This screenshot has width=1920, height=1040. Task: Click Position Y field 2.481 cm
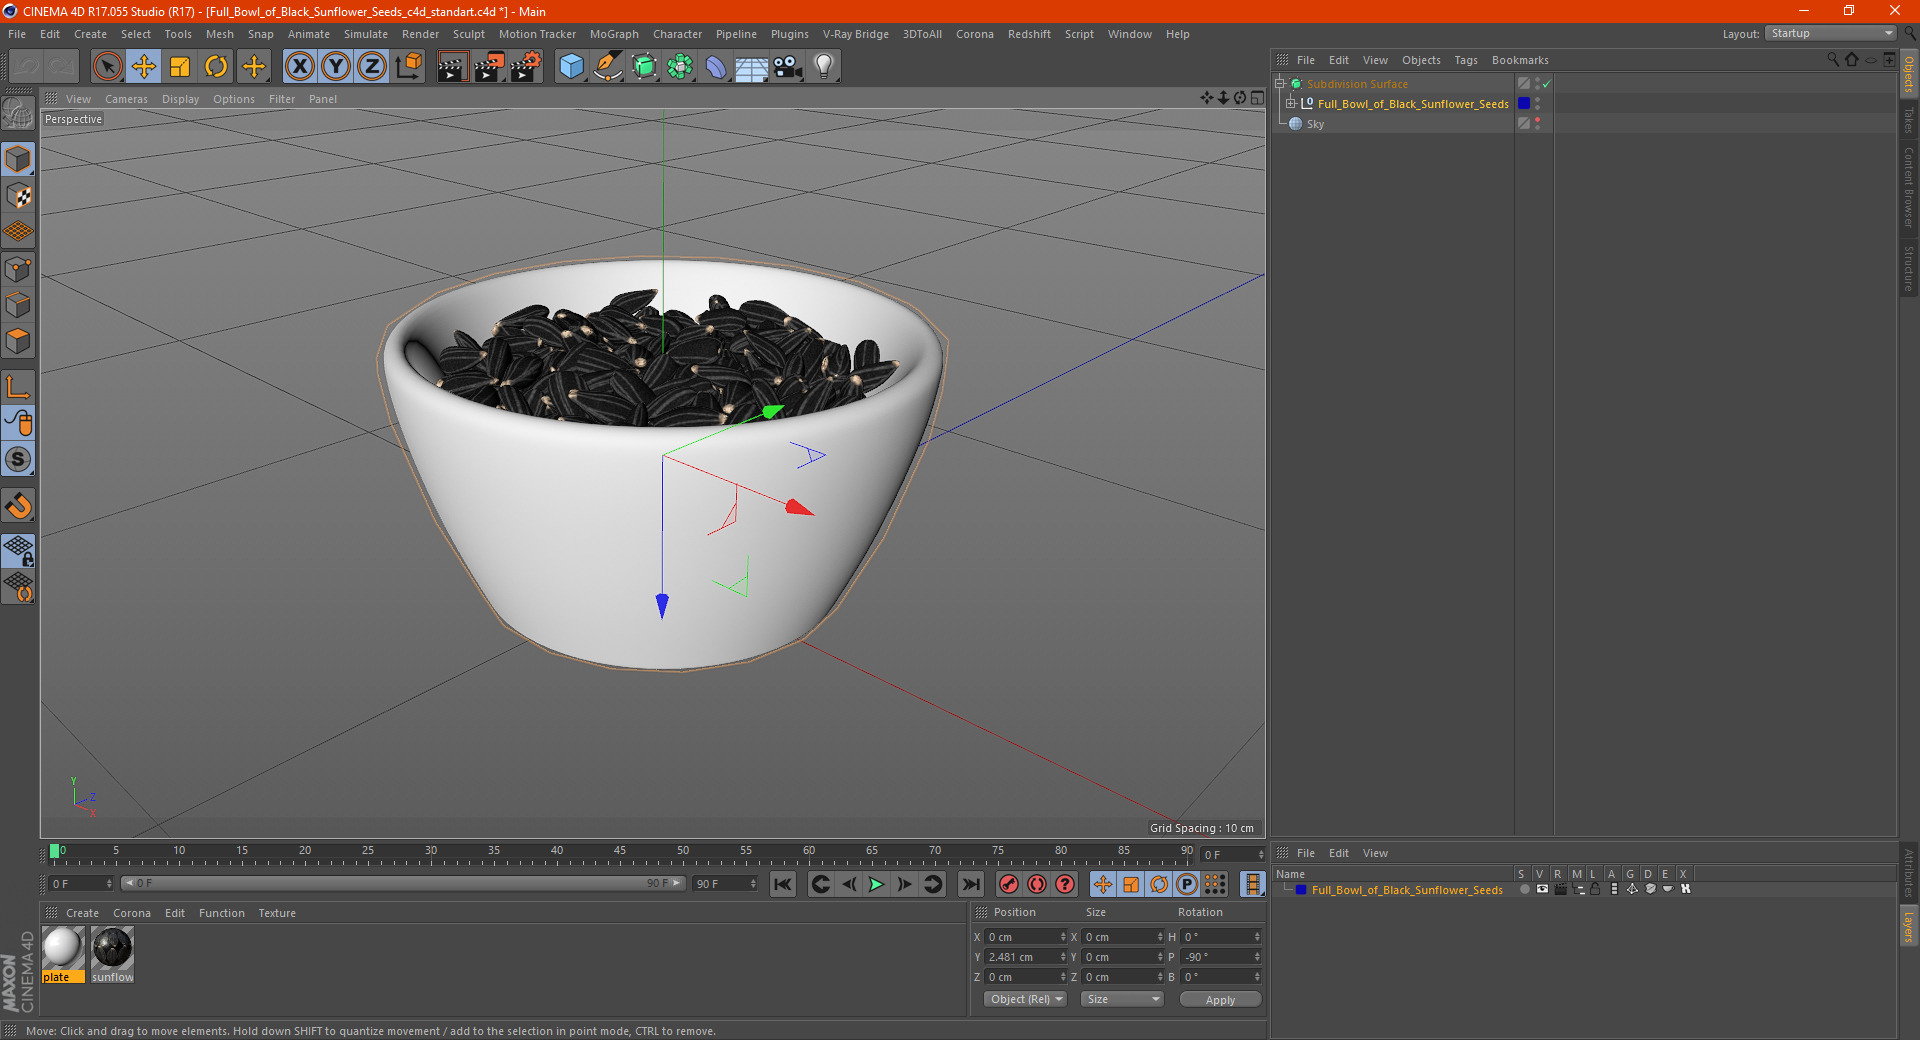[1026, 957]
